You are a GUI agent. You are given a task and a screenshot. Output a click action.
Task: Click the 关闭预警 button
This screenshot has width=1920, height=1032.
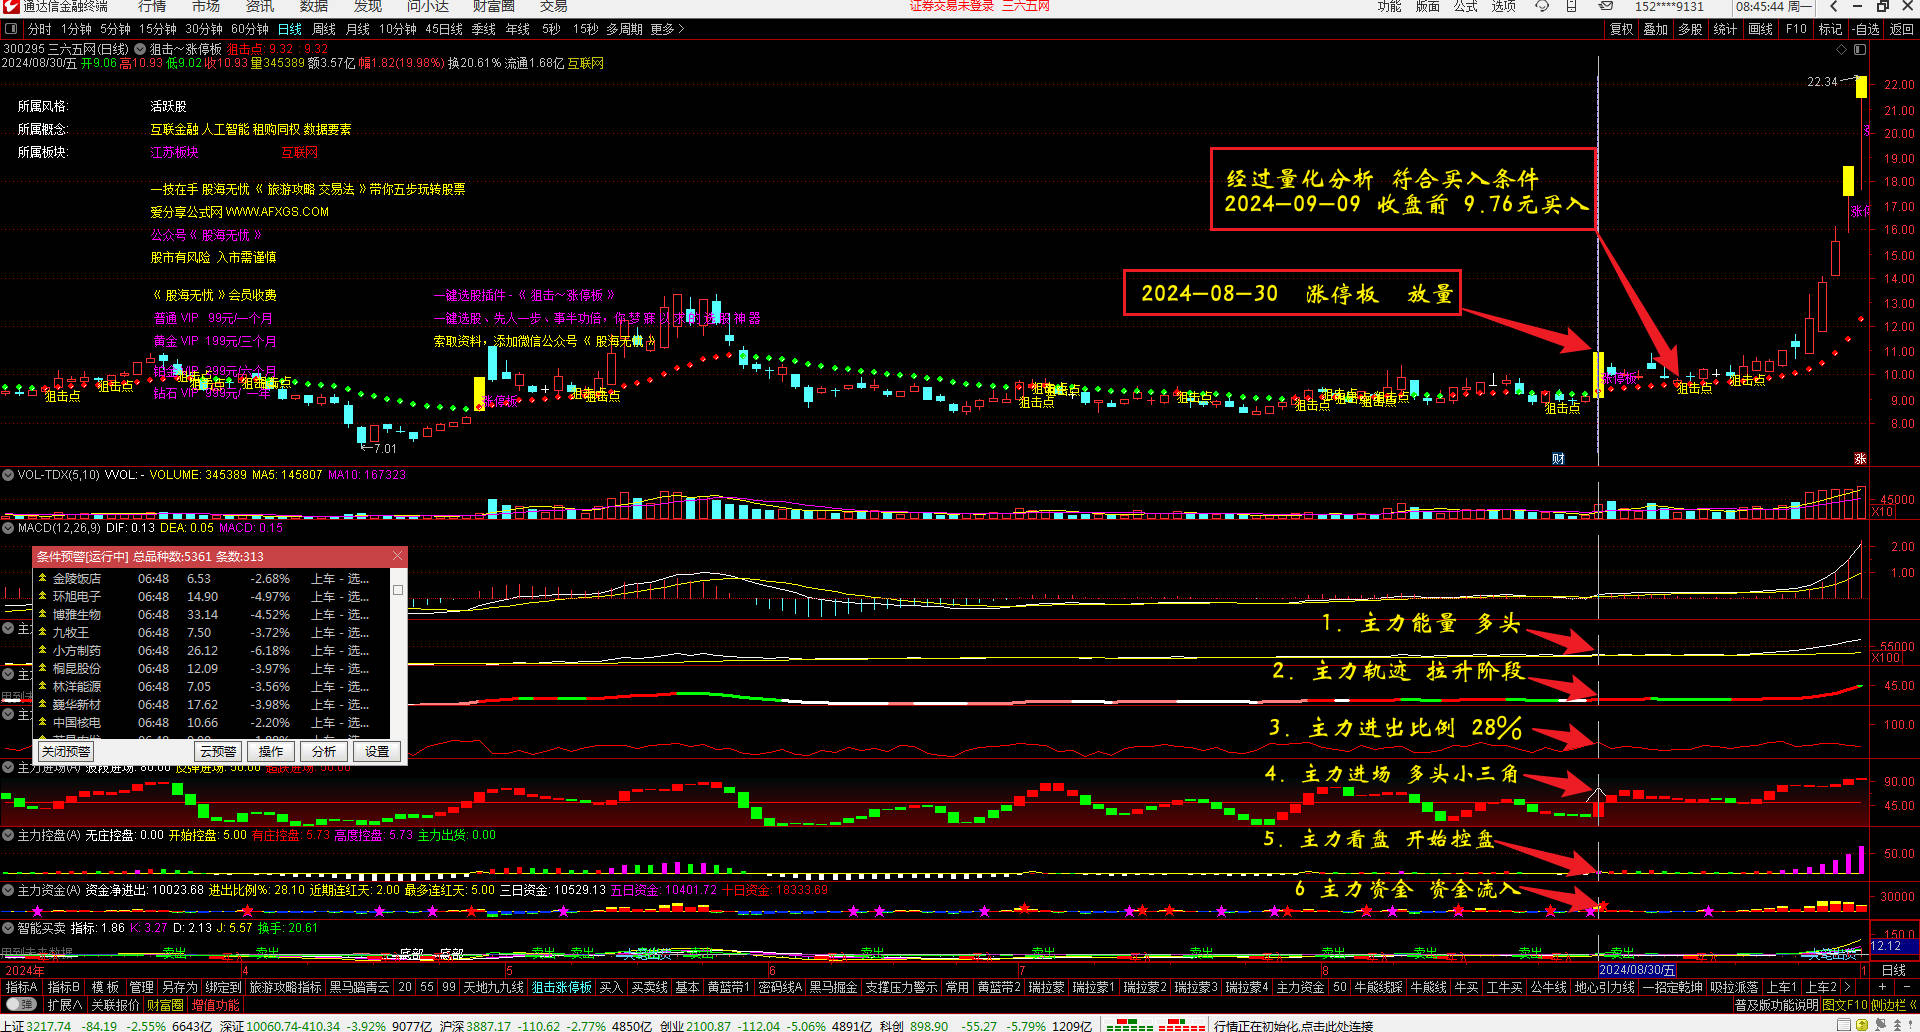pyautogui.click(x=66, y=751)
